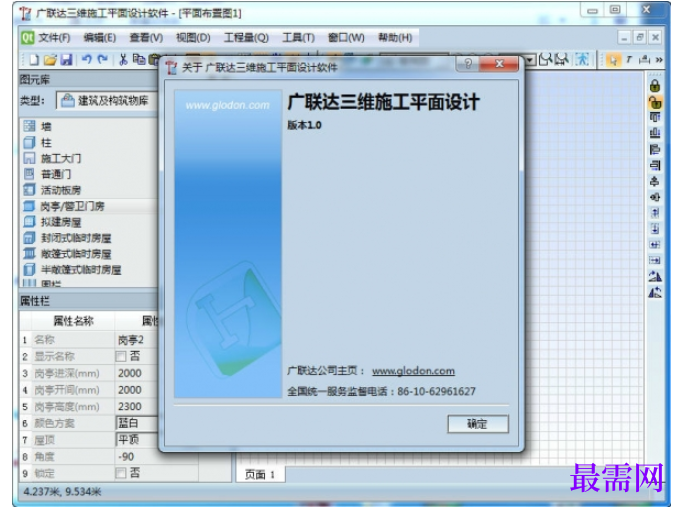The height and width of the screenshot is (509, 682).
Task: Open the 文件(F) menu
Action: 54,38
